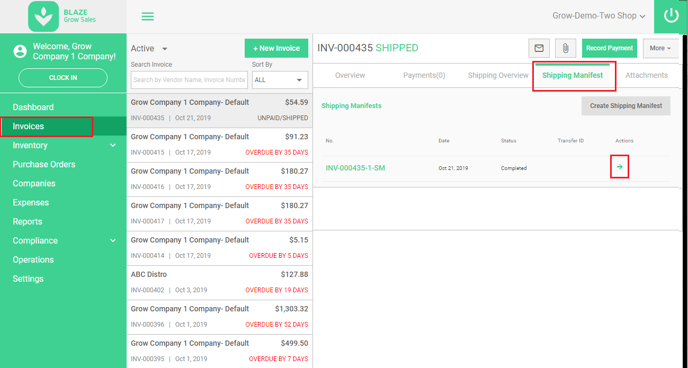The image size is (688, 368).
Task: Expand the Inventory sidebar submenu
Action: (x=113, y=145)
